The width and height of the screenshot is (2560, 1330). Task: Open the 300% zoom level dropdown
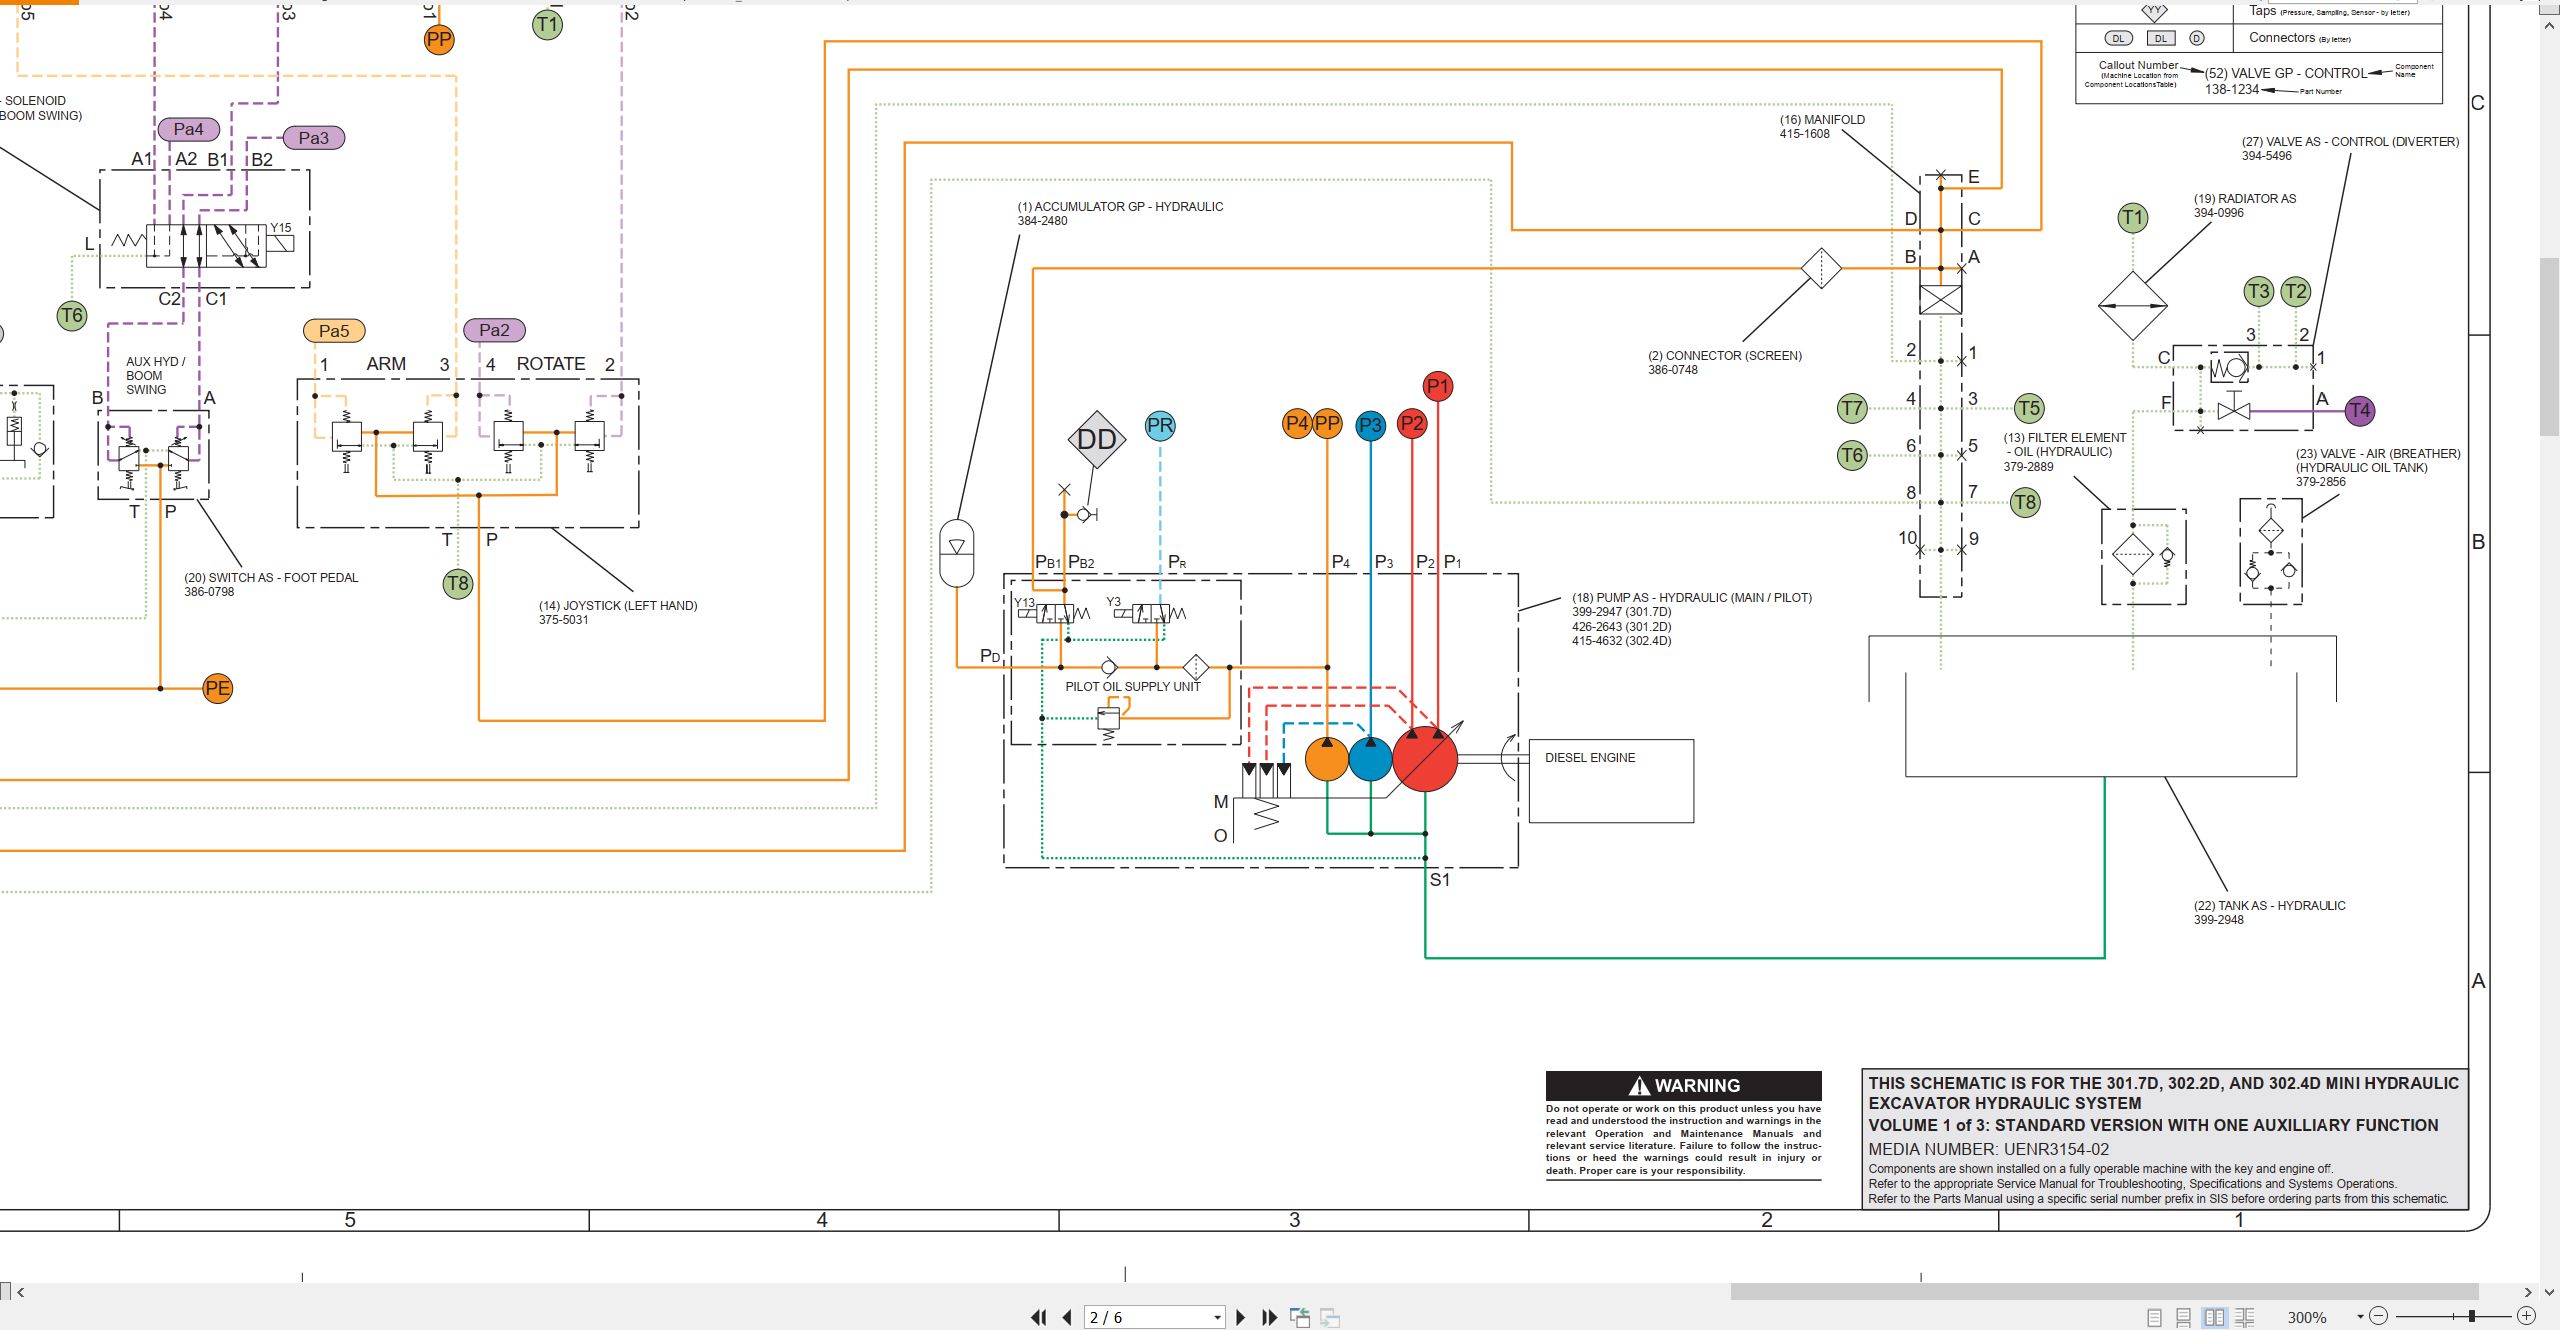[x=2360, y=1317]
